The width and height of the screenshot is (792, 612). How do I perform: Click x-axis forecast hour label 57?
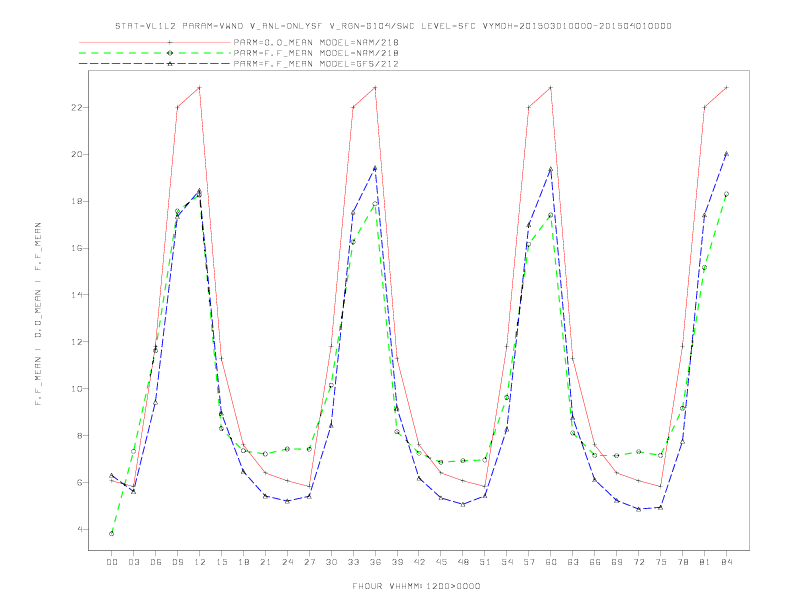[529, 562]
